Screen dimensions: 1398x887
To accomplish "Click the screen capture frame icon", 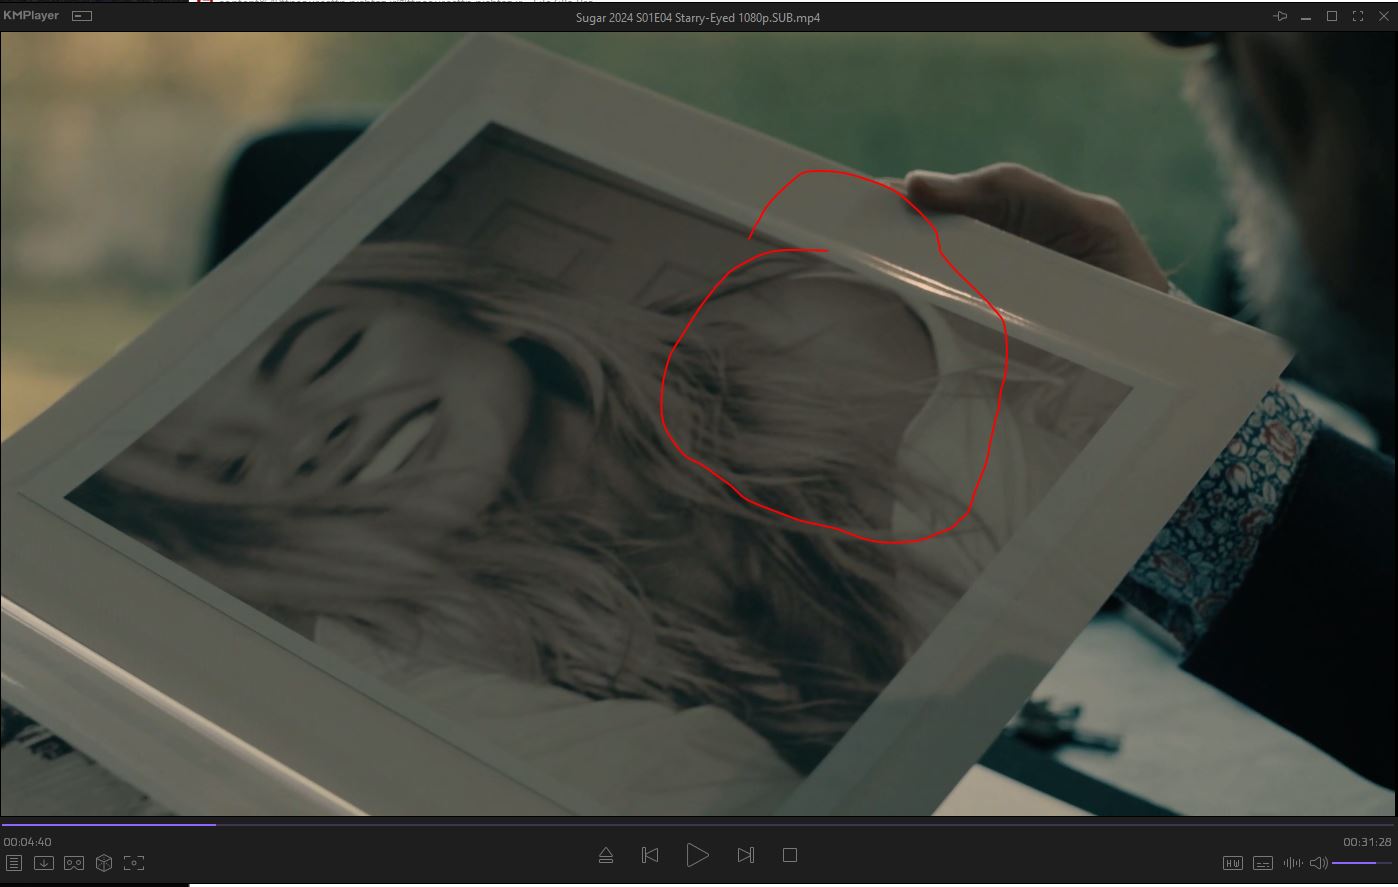I will [x=134, y=863].
